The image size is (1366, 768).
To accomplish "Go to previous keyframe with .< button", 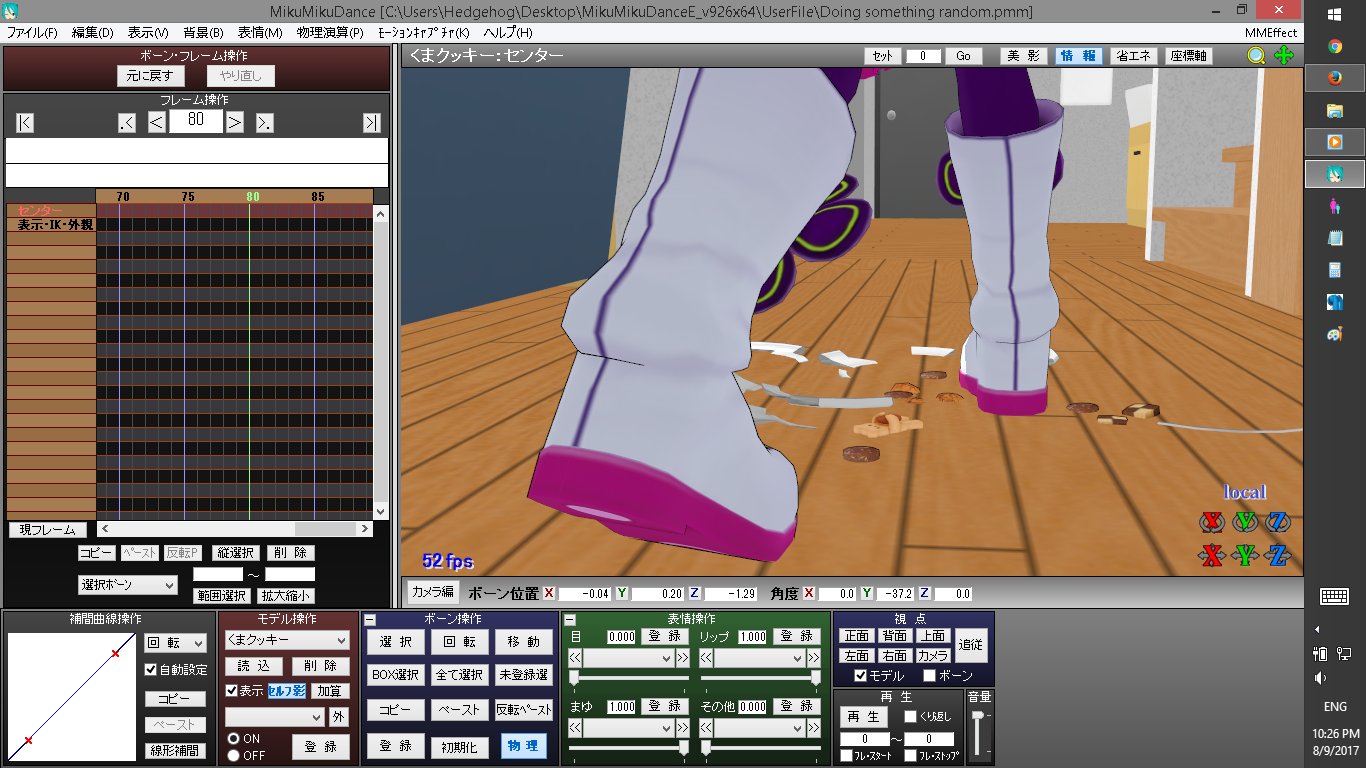I will click(126, 122).
